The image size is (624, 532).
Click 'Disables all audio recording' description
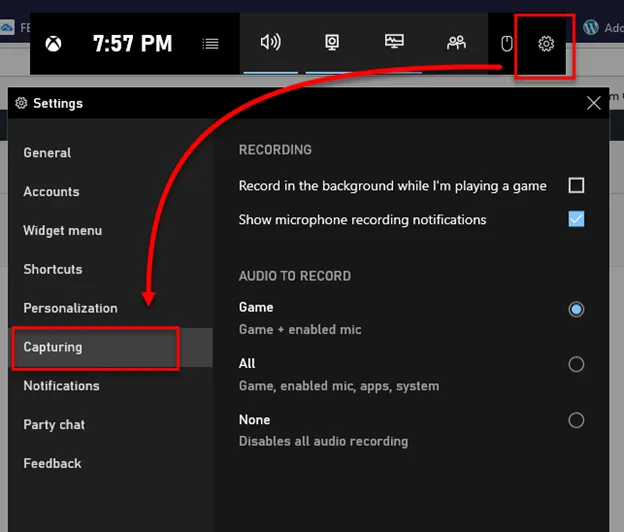coord(323,441)
